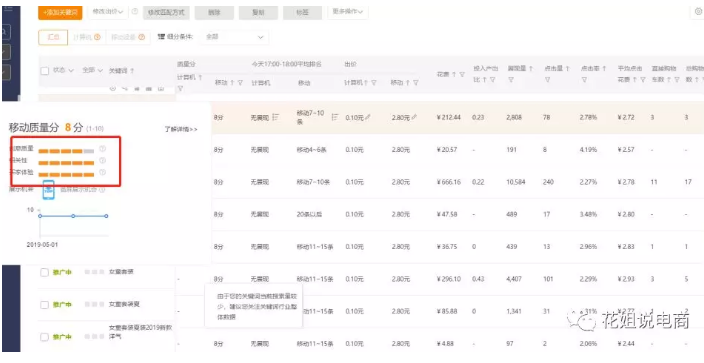Click the 10,584 impressions cell

pyautogui.click(x=515, y=182)
